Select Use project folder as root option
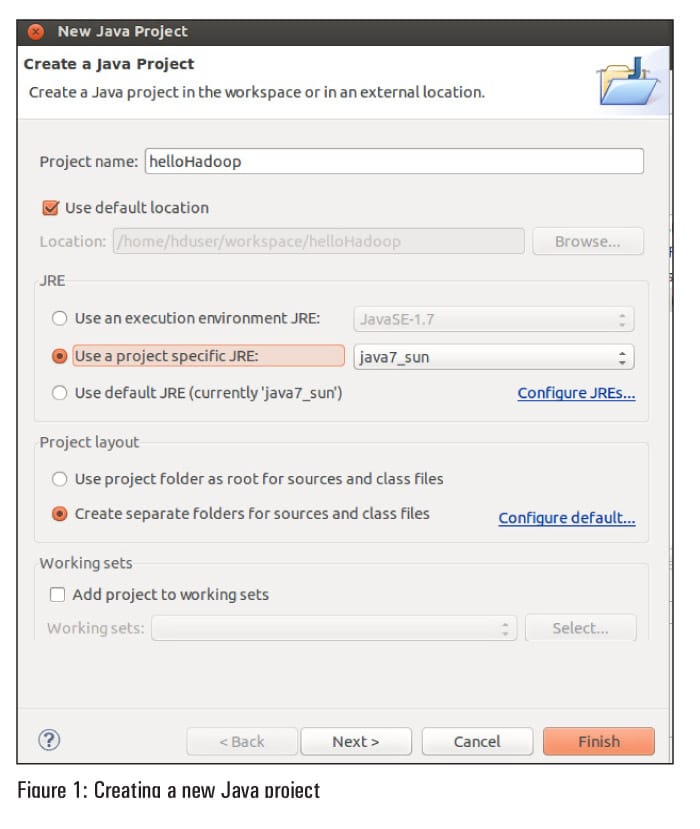This screenshot has height=829, width=700. [59, 479]
